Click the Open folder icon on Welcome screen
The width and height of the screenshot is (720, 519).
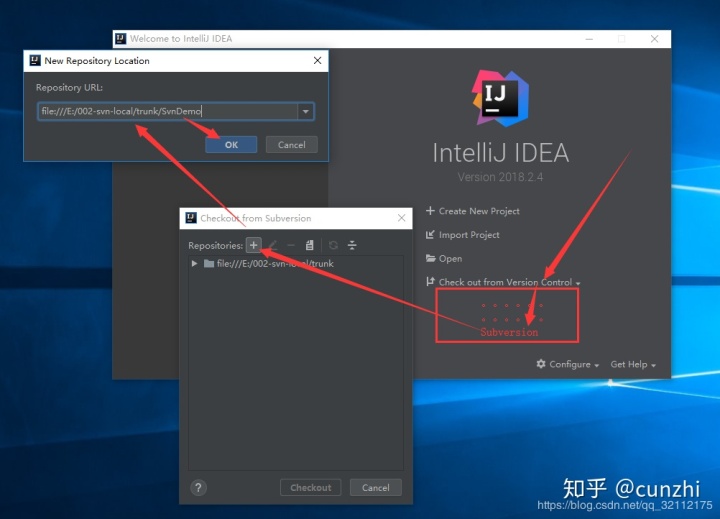point(430,258)
